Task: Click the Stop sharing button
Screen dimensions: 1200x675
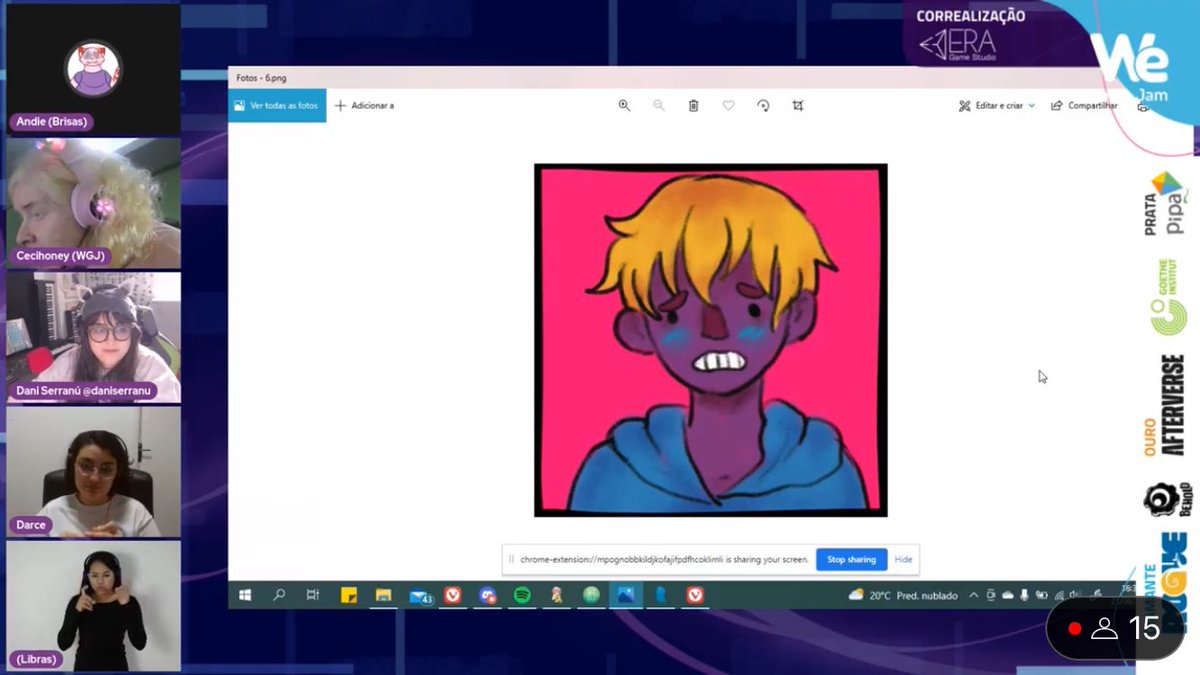Action: [x=851, y=559]
